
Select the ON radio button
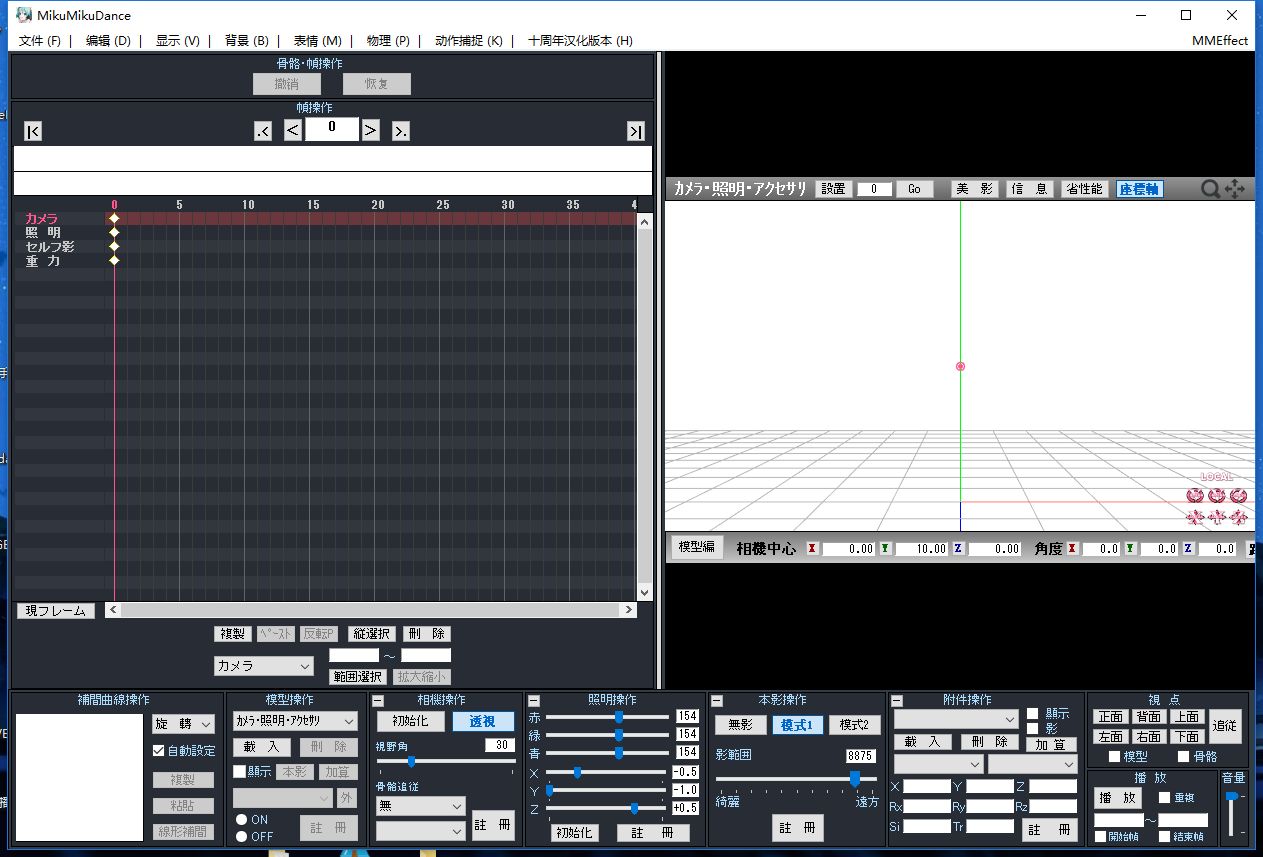point(241,820)
